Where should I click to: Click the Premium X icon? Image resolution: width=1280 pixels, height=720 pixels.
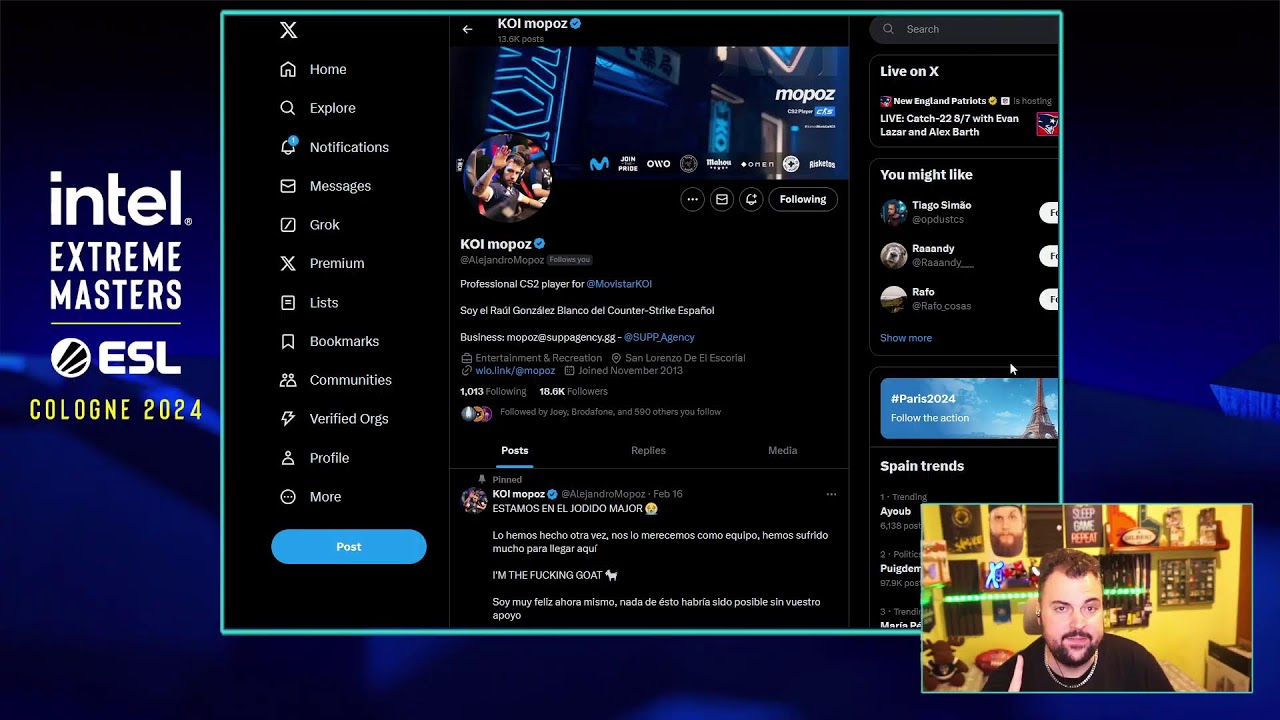click(x=288, y=263)
